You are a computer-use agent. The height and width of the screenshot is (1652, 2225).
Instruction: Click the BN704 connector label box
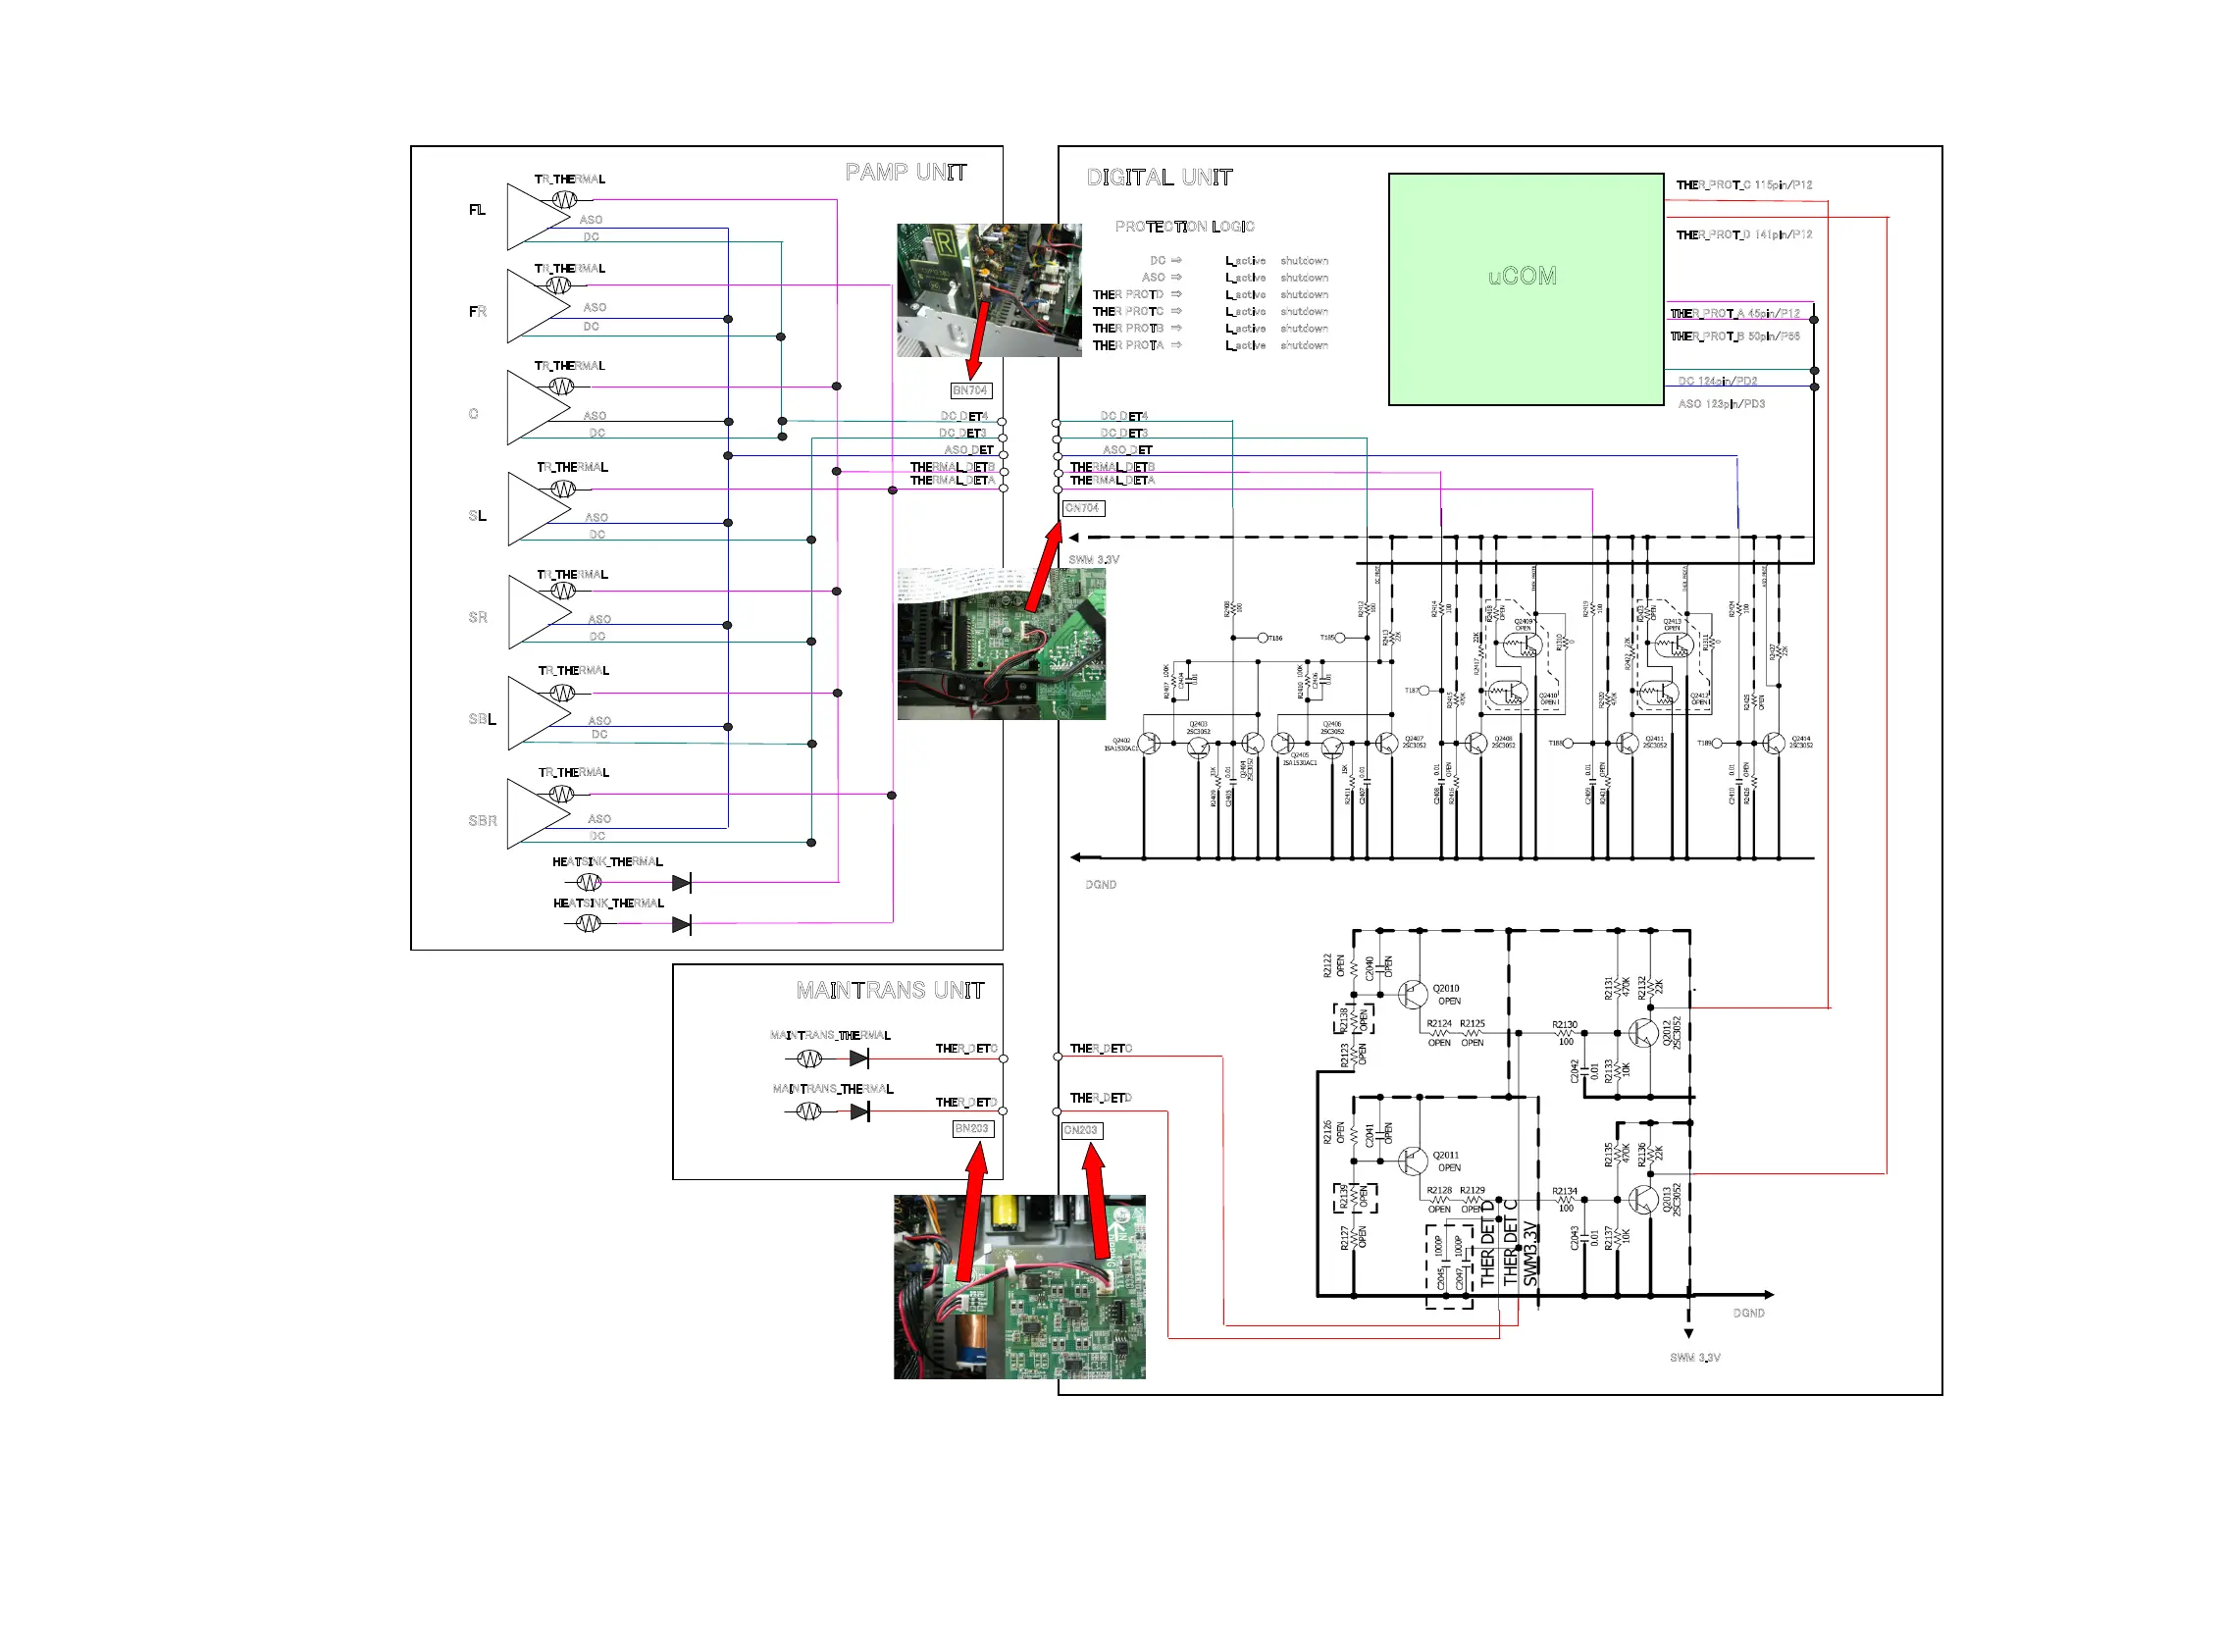[x=970, y=390]
